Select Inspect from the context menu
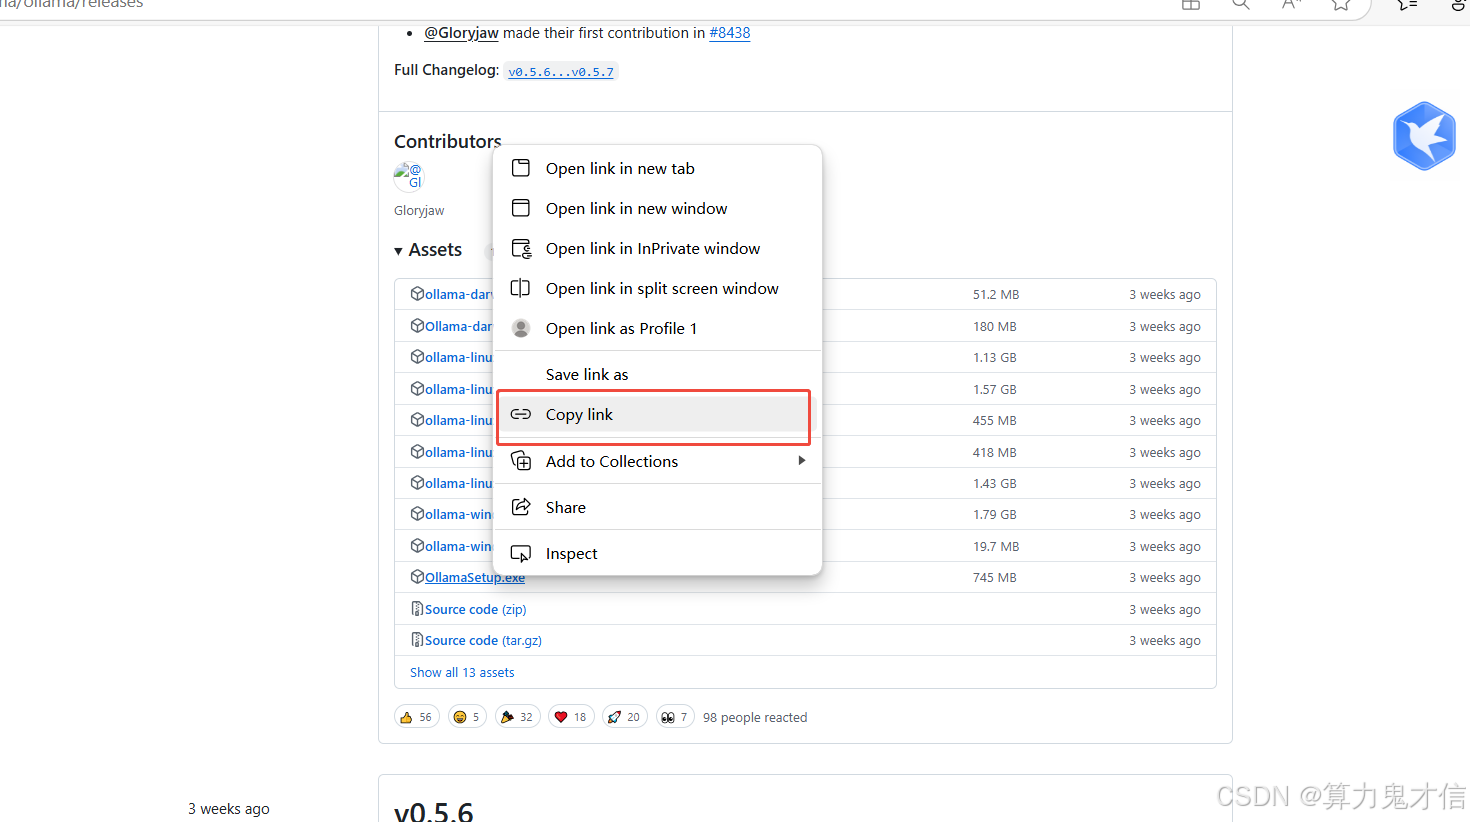 pos(658,553)
